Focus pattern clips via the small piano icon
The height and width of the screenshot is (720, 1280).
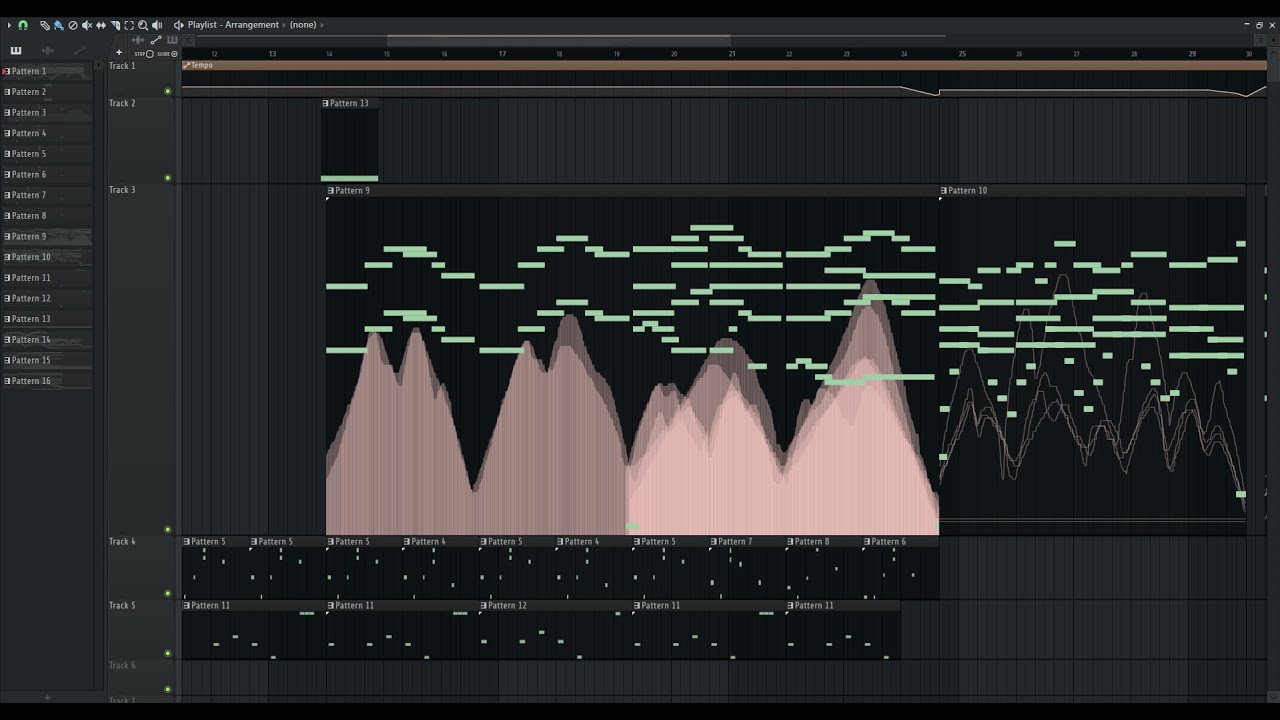point(172,40)
